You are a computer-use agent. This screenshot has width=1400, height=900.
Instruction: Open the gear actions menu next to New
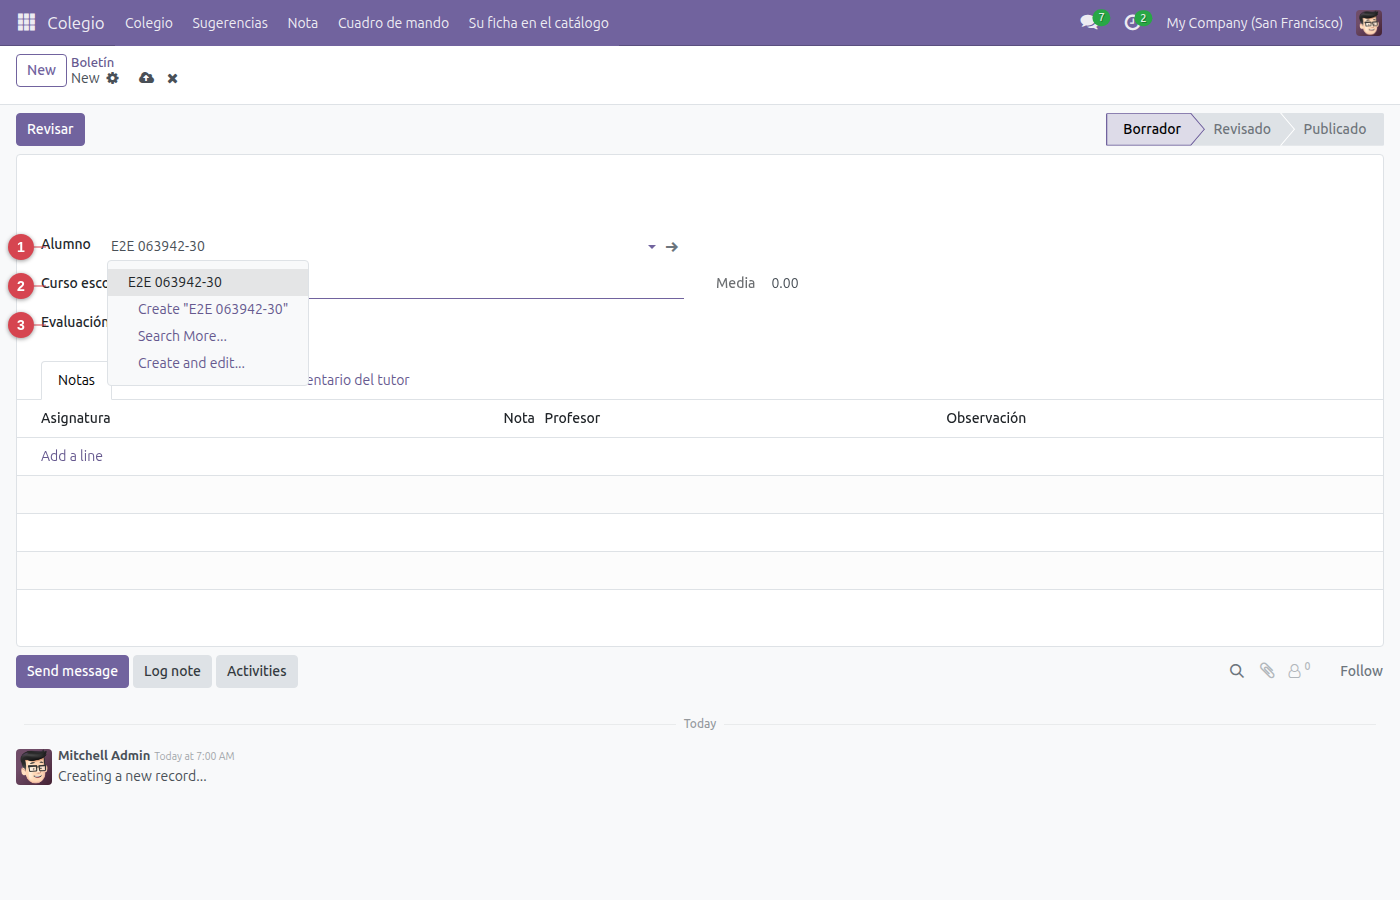[112, 78]
